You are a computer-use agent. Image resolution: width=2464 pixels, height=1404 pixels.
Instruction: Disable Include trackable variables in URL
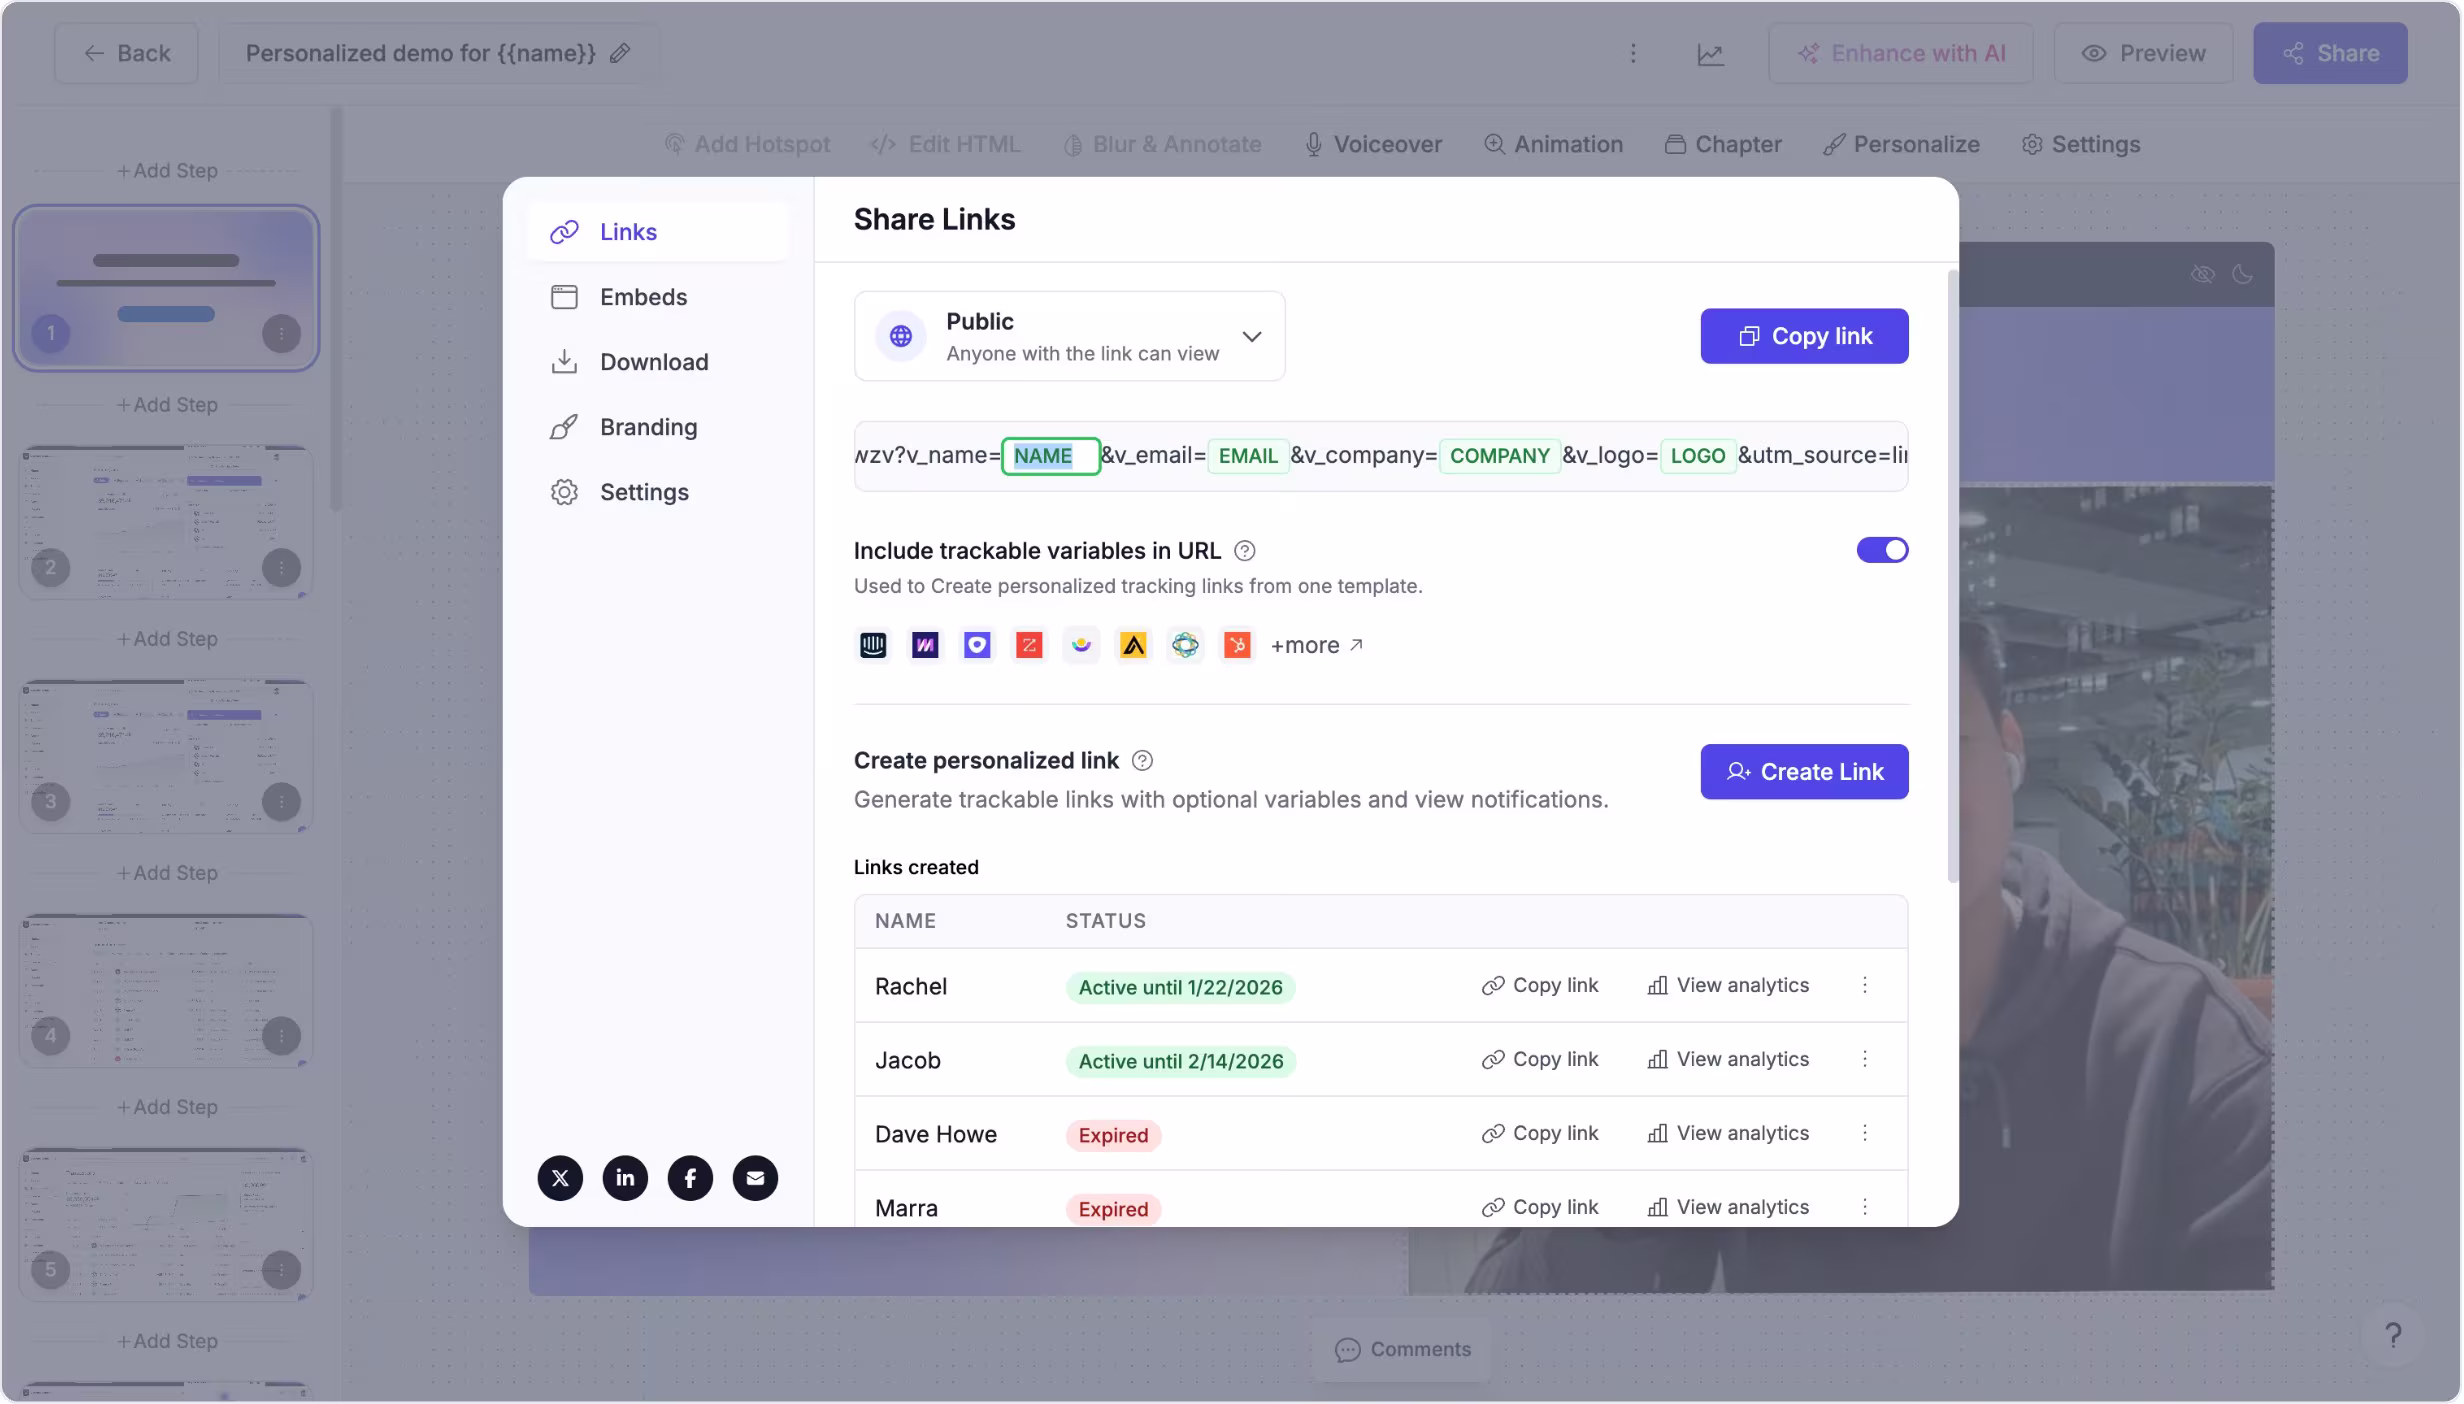[x=1881, y=550]
